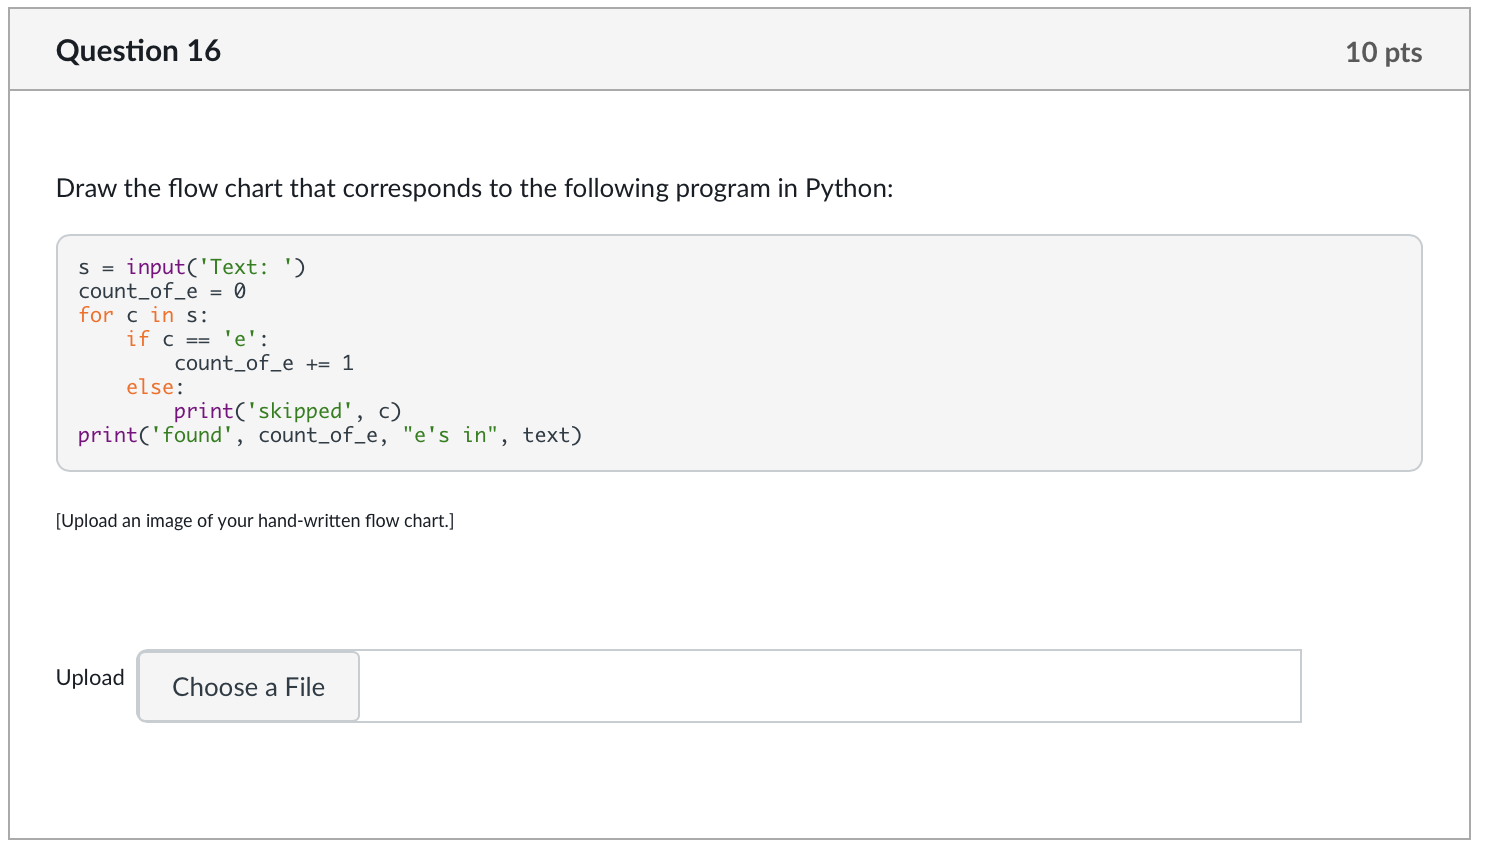Click the Question 16 header bar

tap(744, 48)
